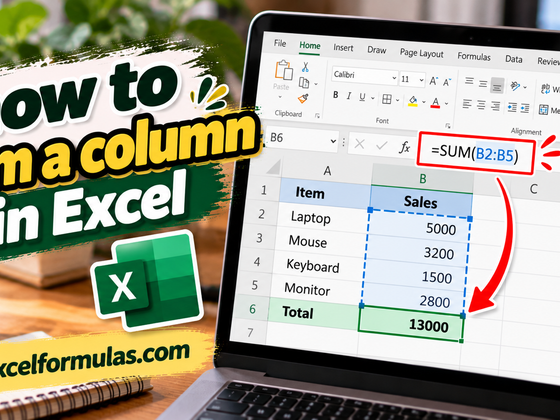Expand the Copy options arrow
Image resolution: width=560 pixels, height=420 pixels.
316,84
